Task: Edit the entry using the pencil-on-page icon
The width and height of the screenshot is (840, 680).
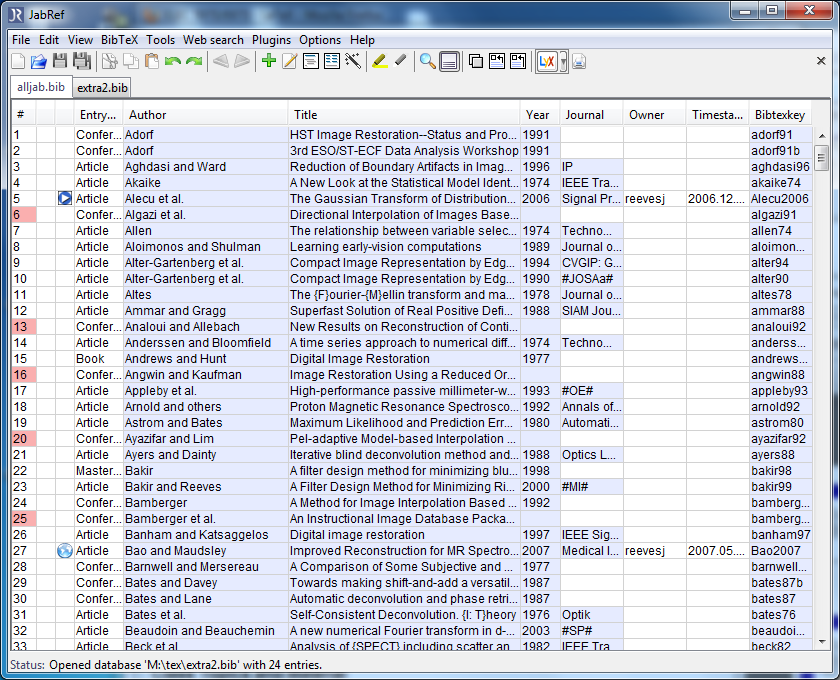Action: [x=290, y=61]
